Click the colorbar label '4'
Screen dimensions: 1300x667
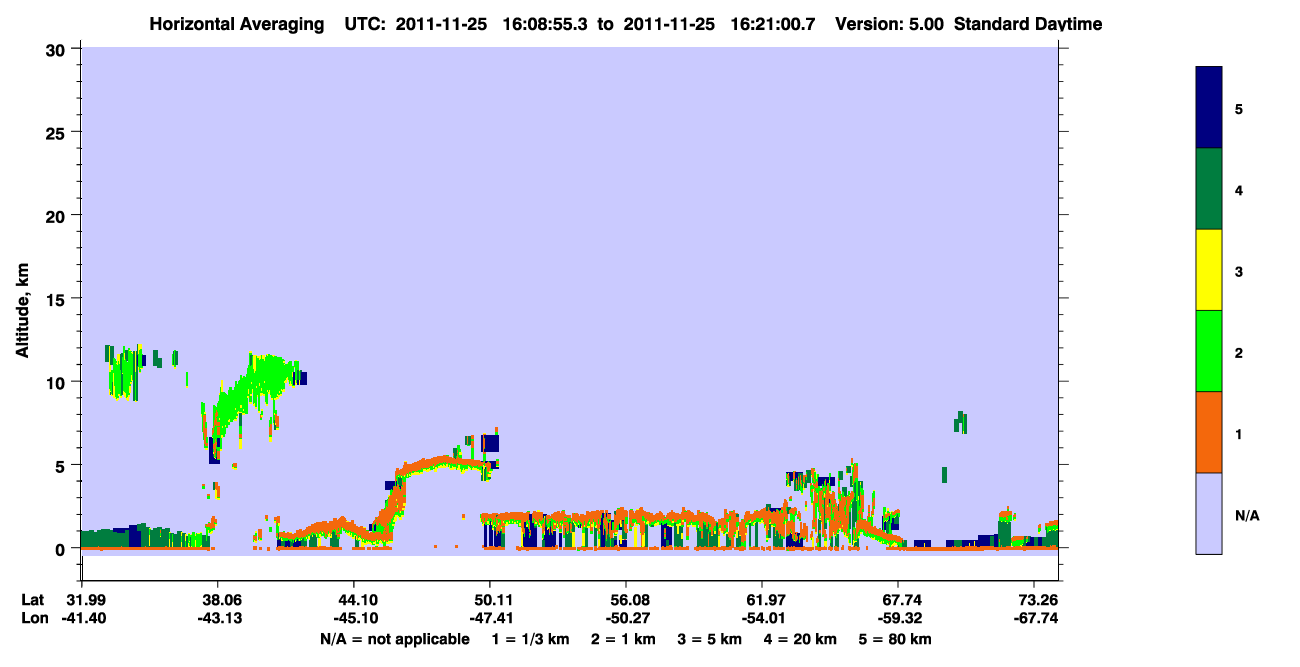1239,190
